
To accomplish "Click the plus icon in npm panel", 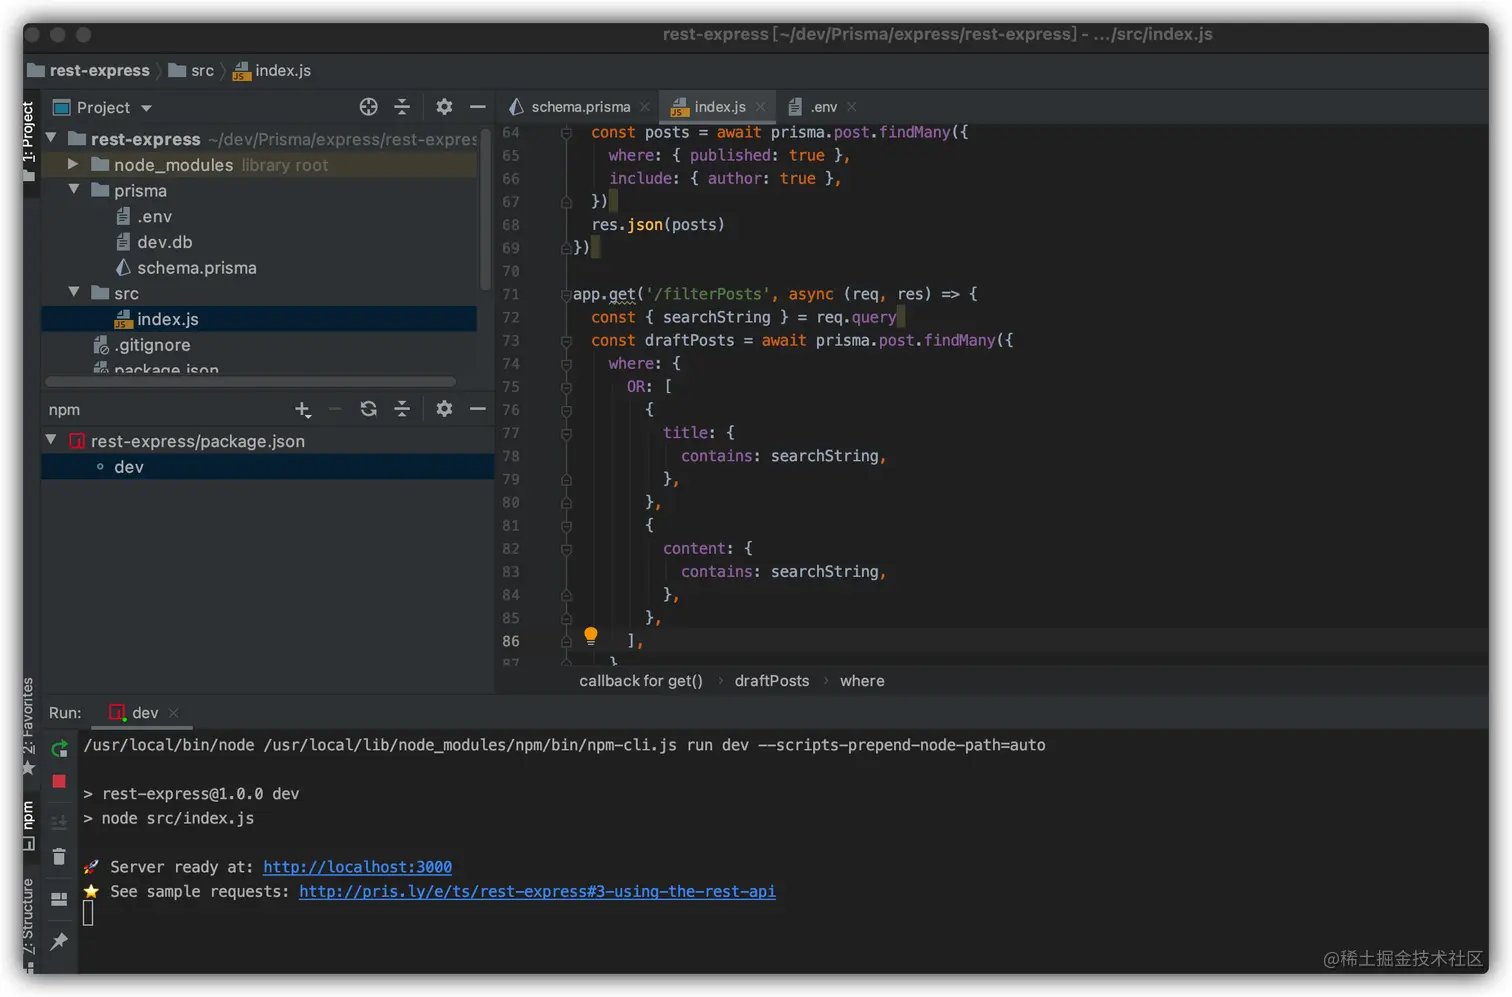I will click(x=302, y=409).
